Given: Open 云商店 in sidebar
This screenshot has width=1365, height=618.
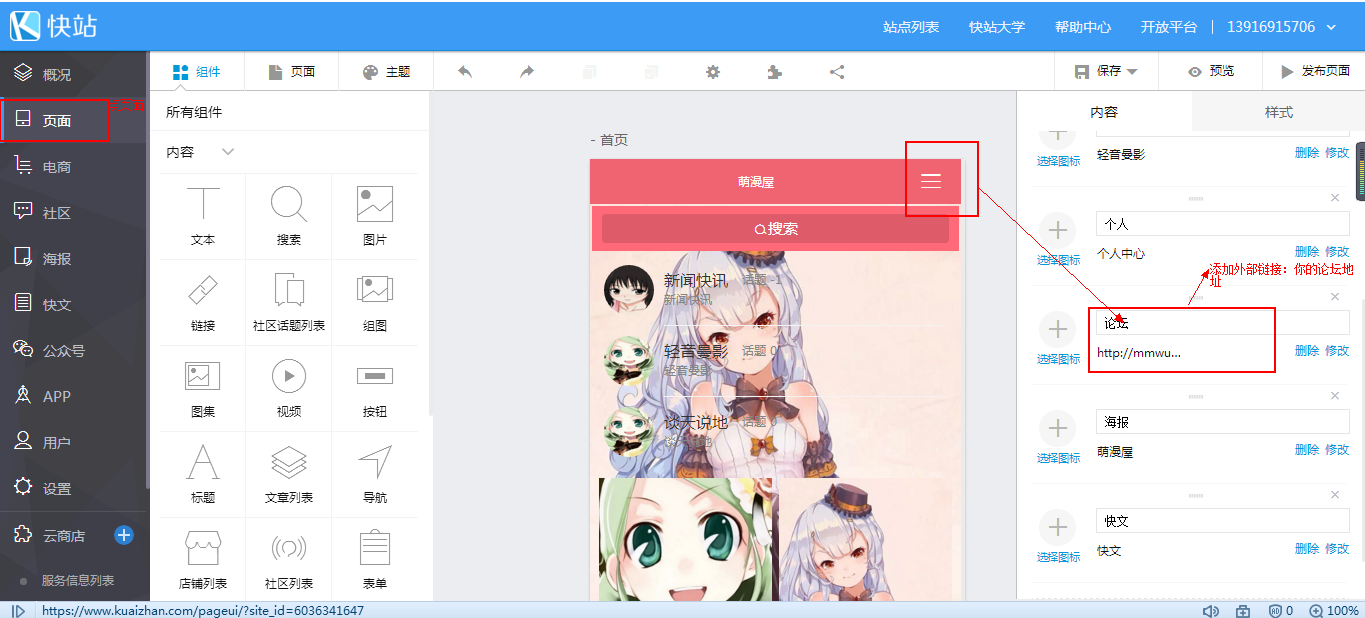Looking at the screenshot, I should click(63, 535).
